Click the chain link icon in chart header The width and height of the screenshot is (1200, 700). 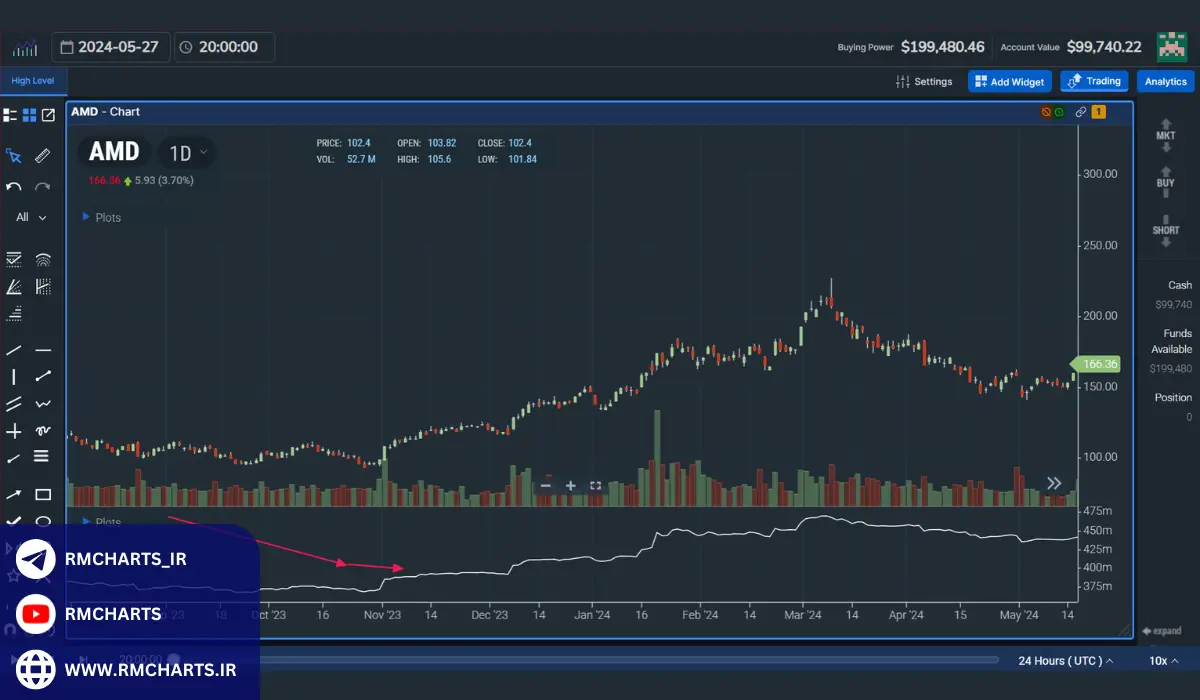coord(1080,112)
